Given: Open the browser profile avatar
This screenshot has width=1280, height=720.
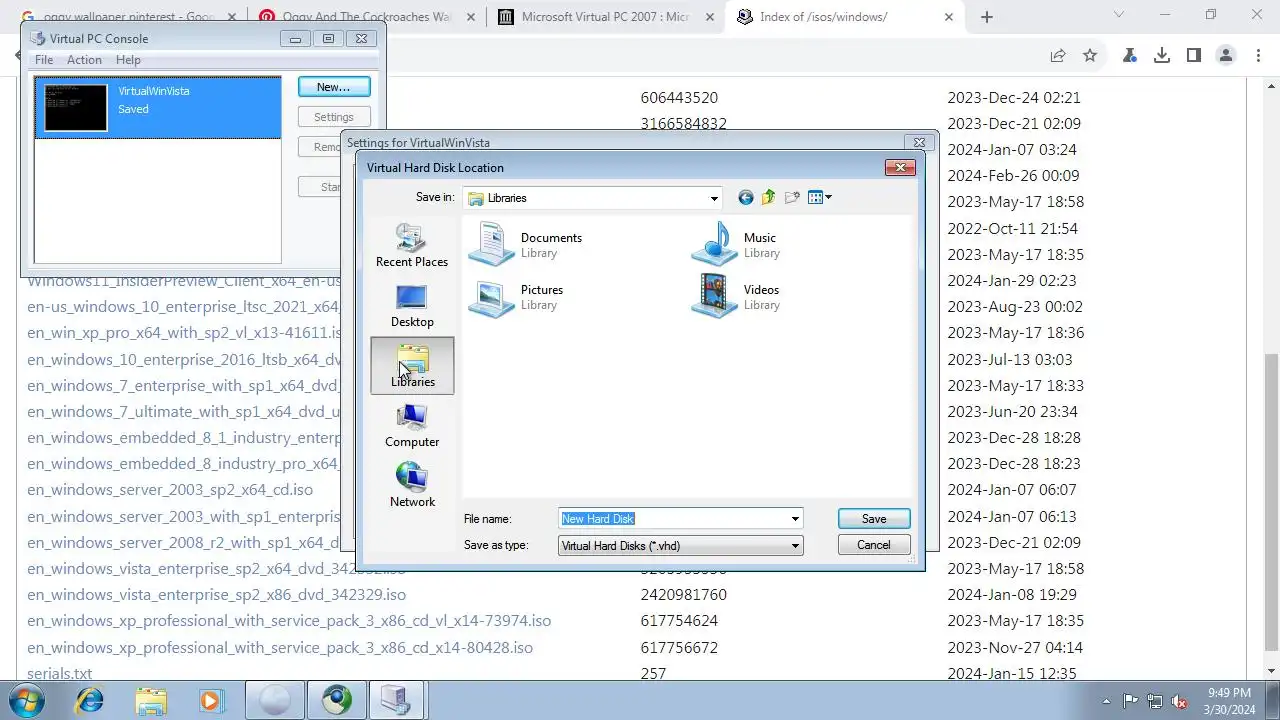Looking at the screenshot, I should [1226, 56].
